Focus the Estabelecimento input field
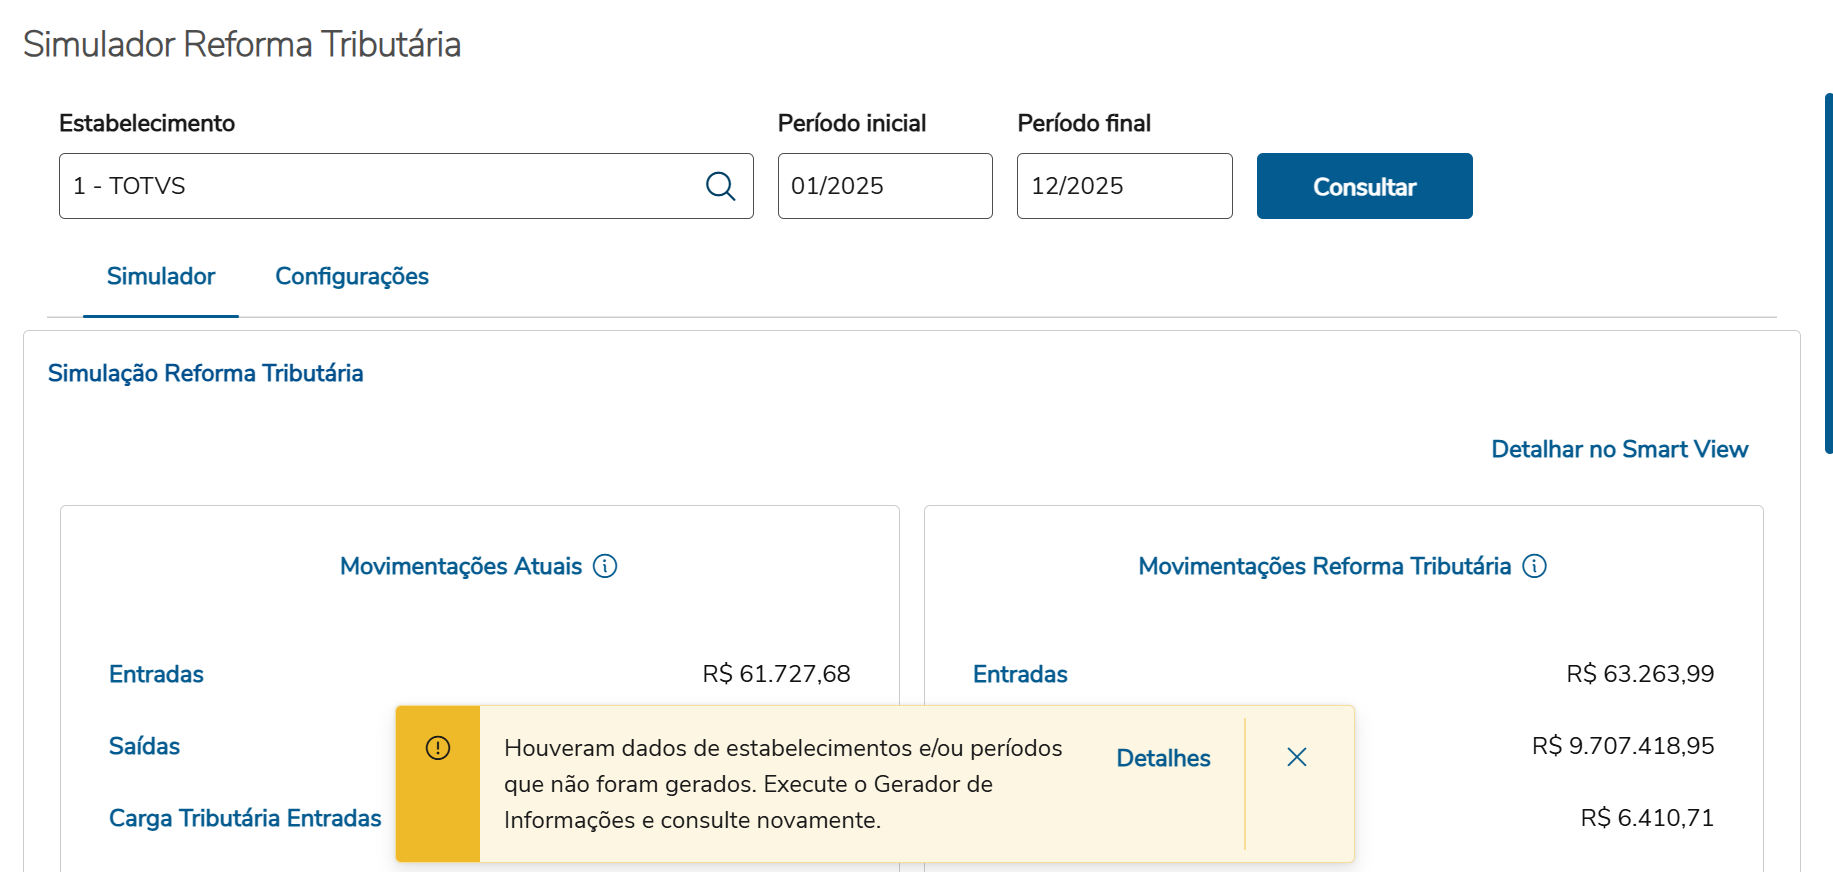Screen dimensions: 1833x872 (380, 186)
